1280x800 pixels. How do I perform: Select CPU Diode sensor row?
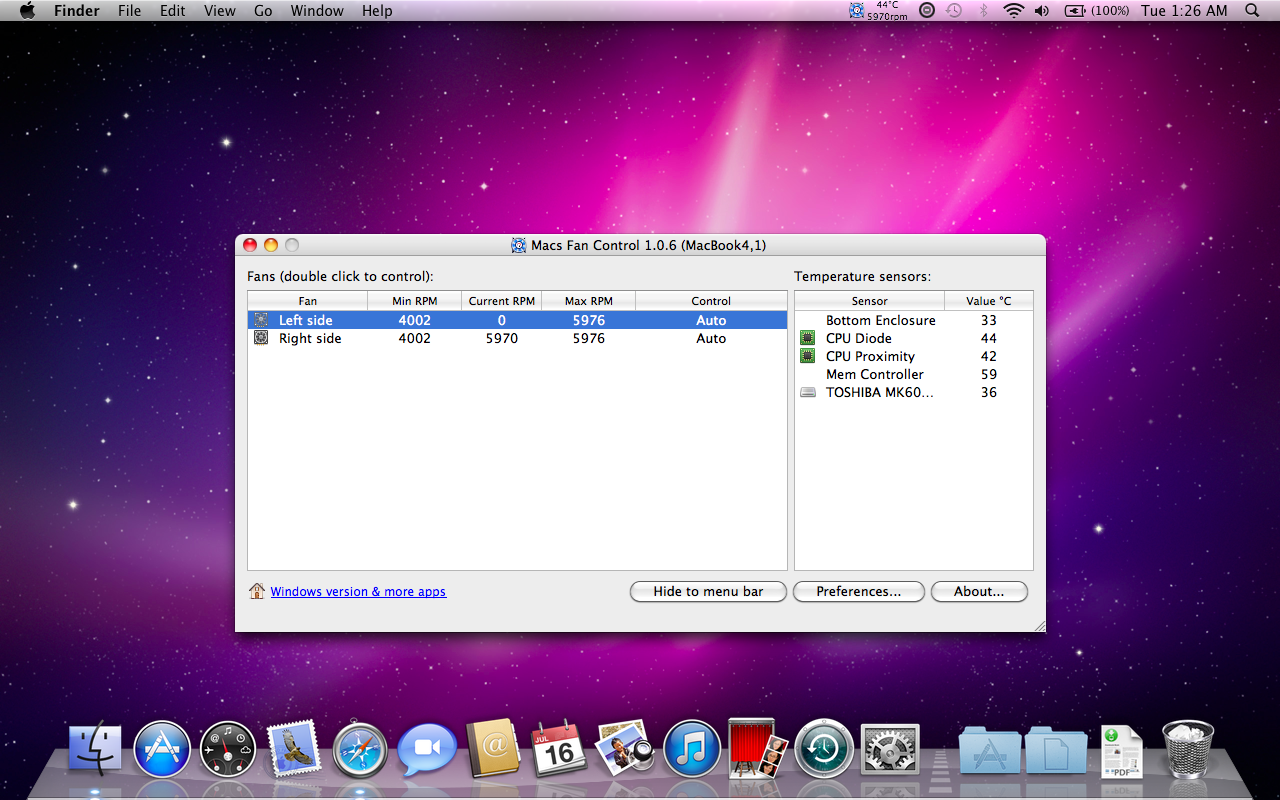914,338
